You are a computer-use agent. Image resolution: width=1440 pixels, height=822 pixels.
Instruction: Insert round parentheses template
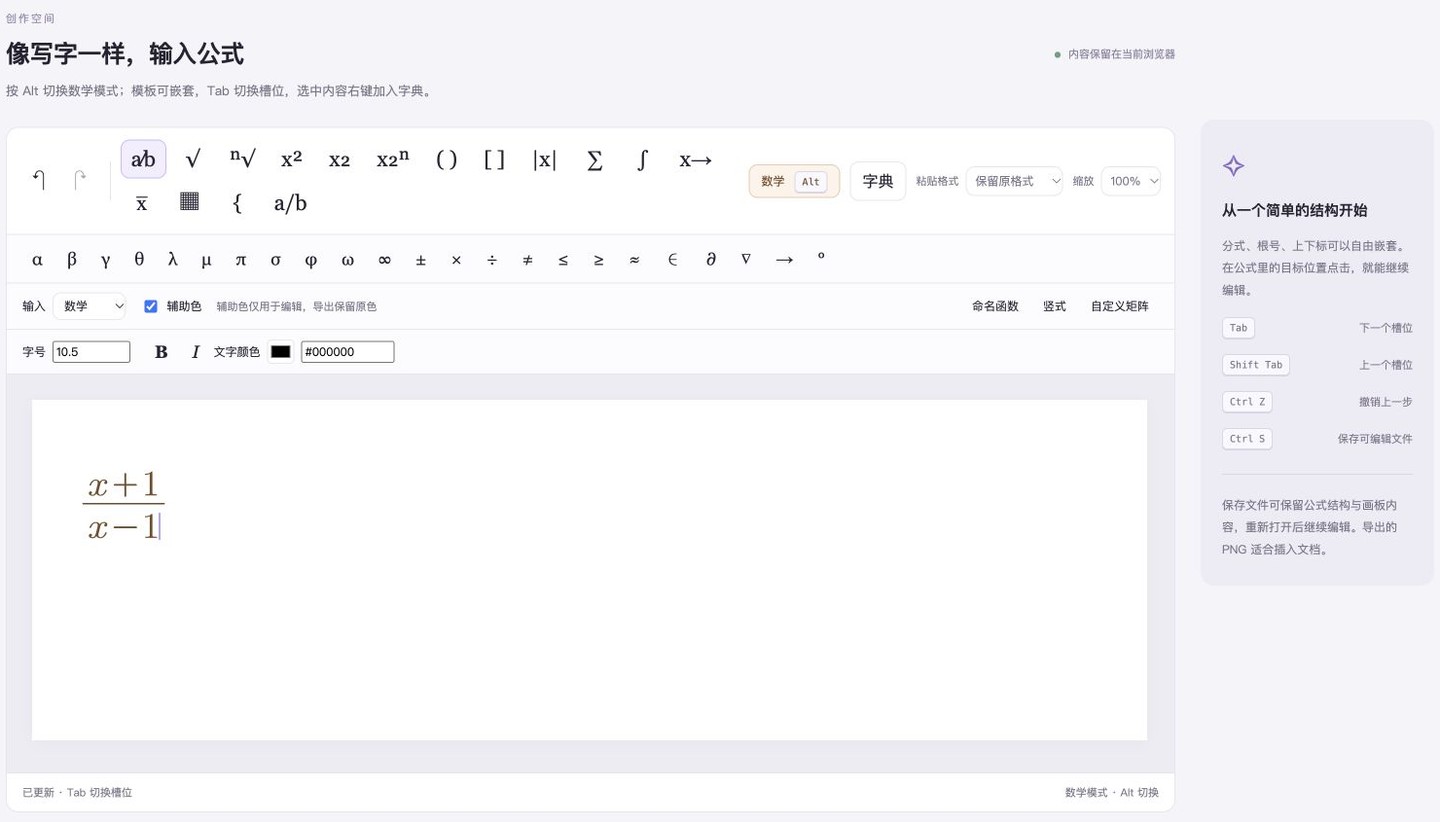pos(446,159)
